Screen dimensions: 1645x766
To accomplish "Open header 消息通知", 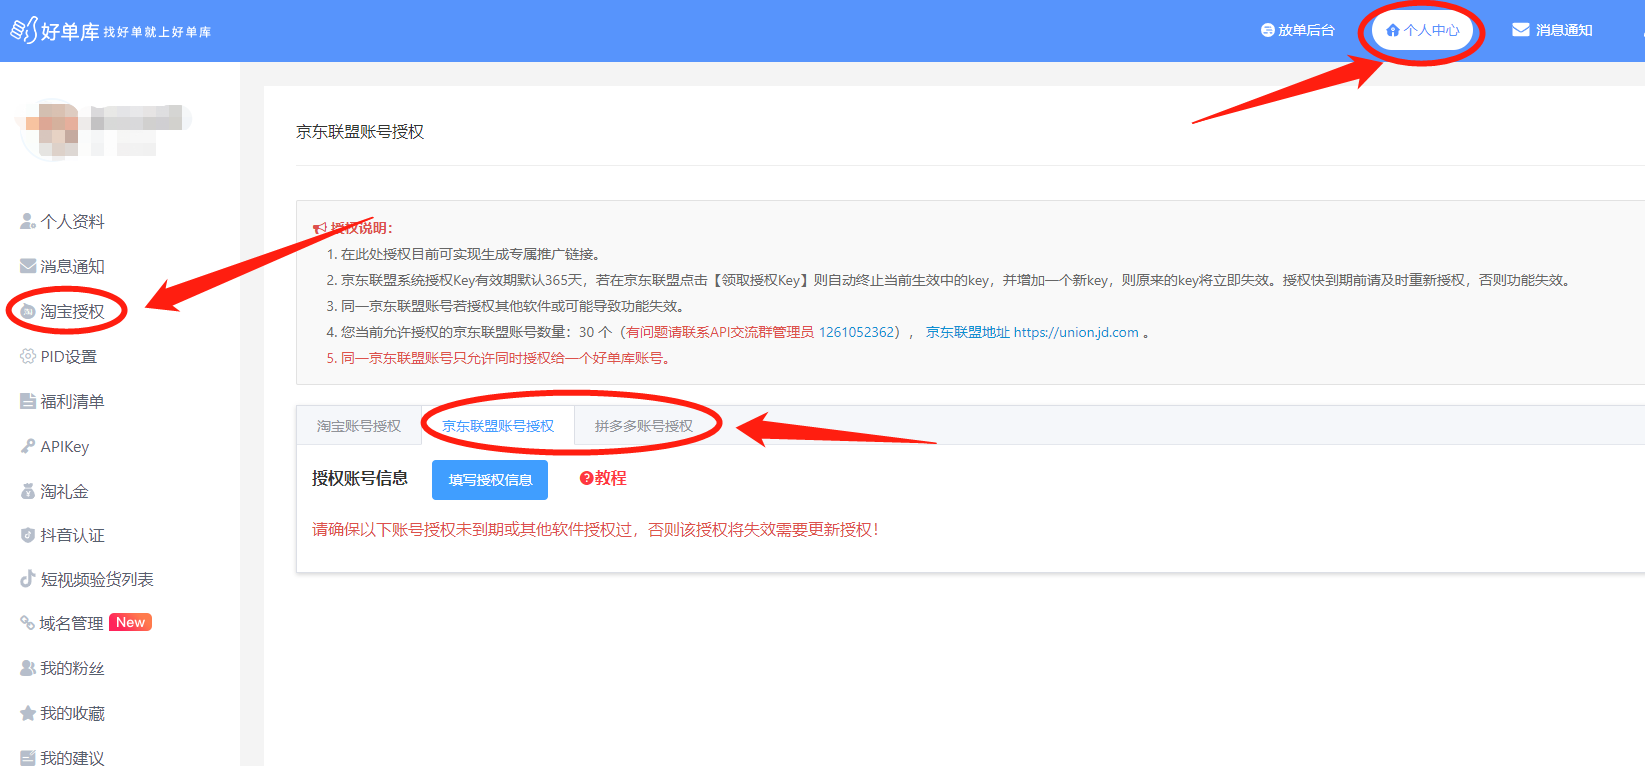I will tap(1552, 30).
